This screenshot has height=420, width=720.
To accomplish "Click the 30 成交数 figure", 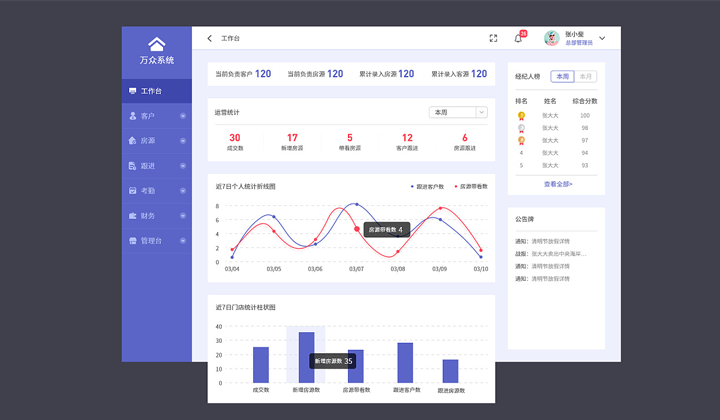I will (235, 142).
